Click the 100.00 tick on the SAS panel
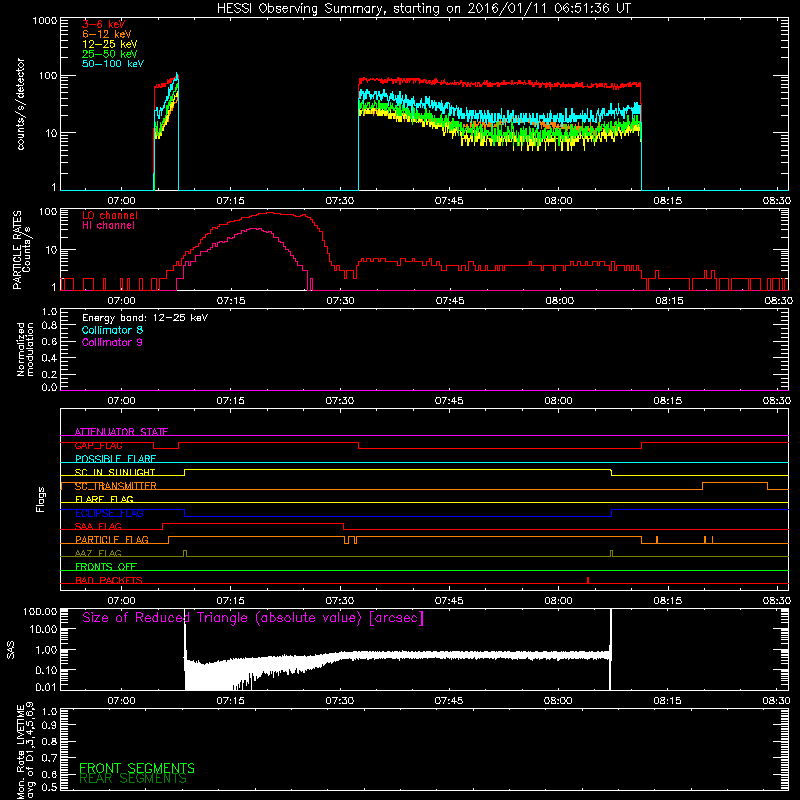 pos(40,611)
